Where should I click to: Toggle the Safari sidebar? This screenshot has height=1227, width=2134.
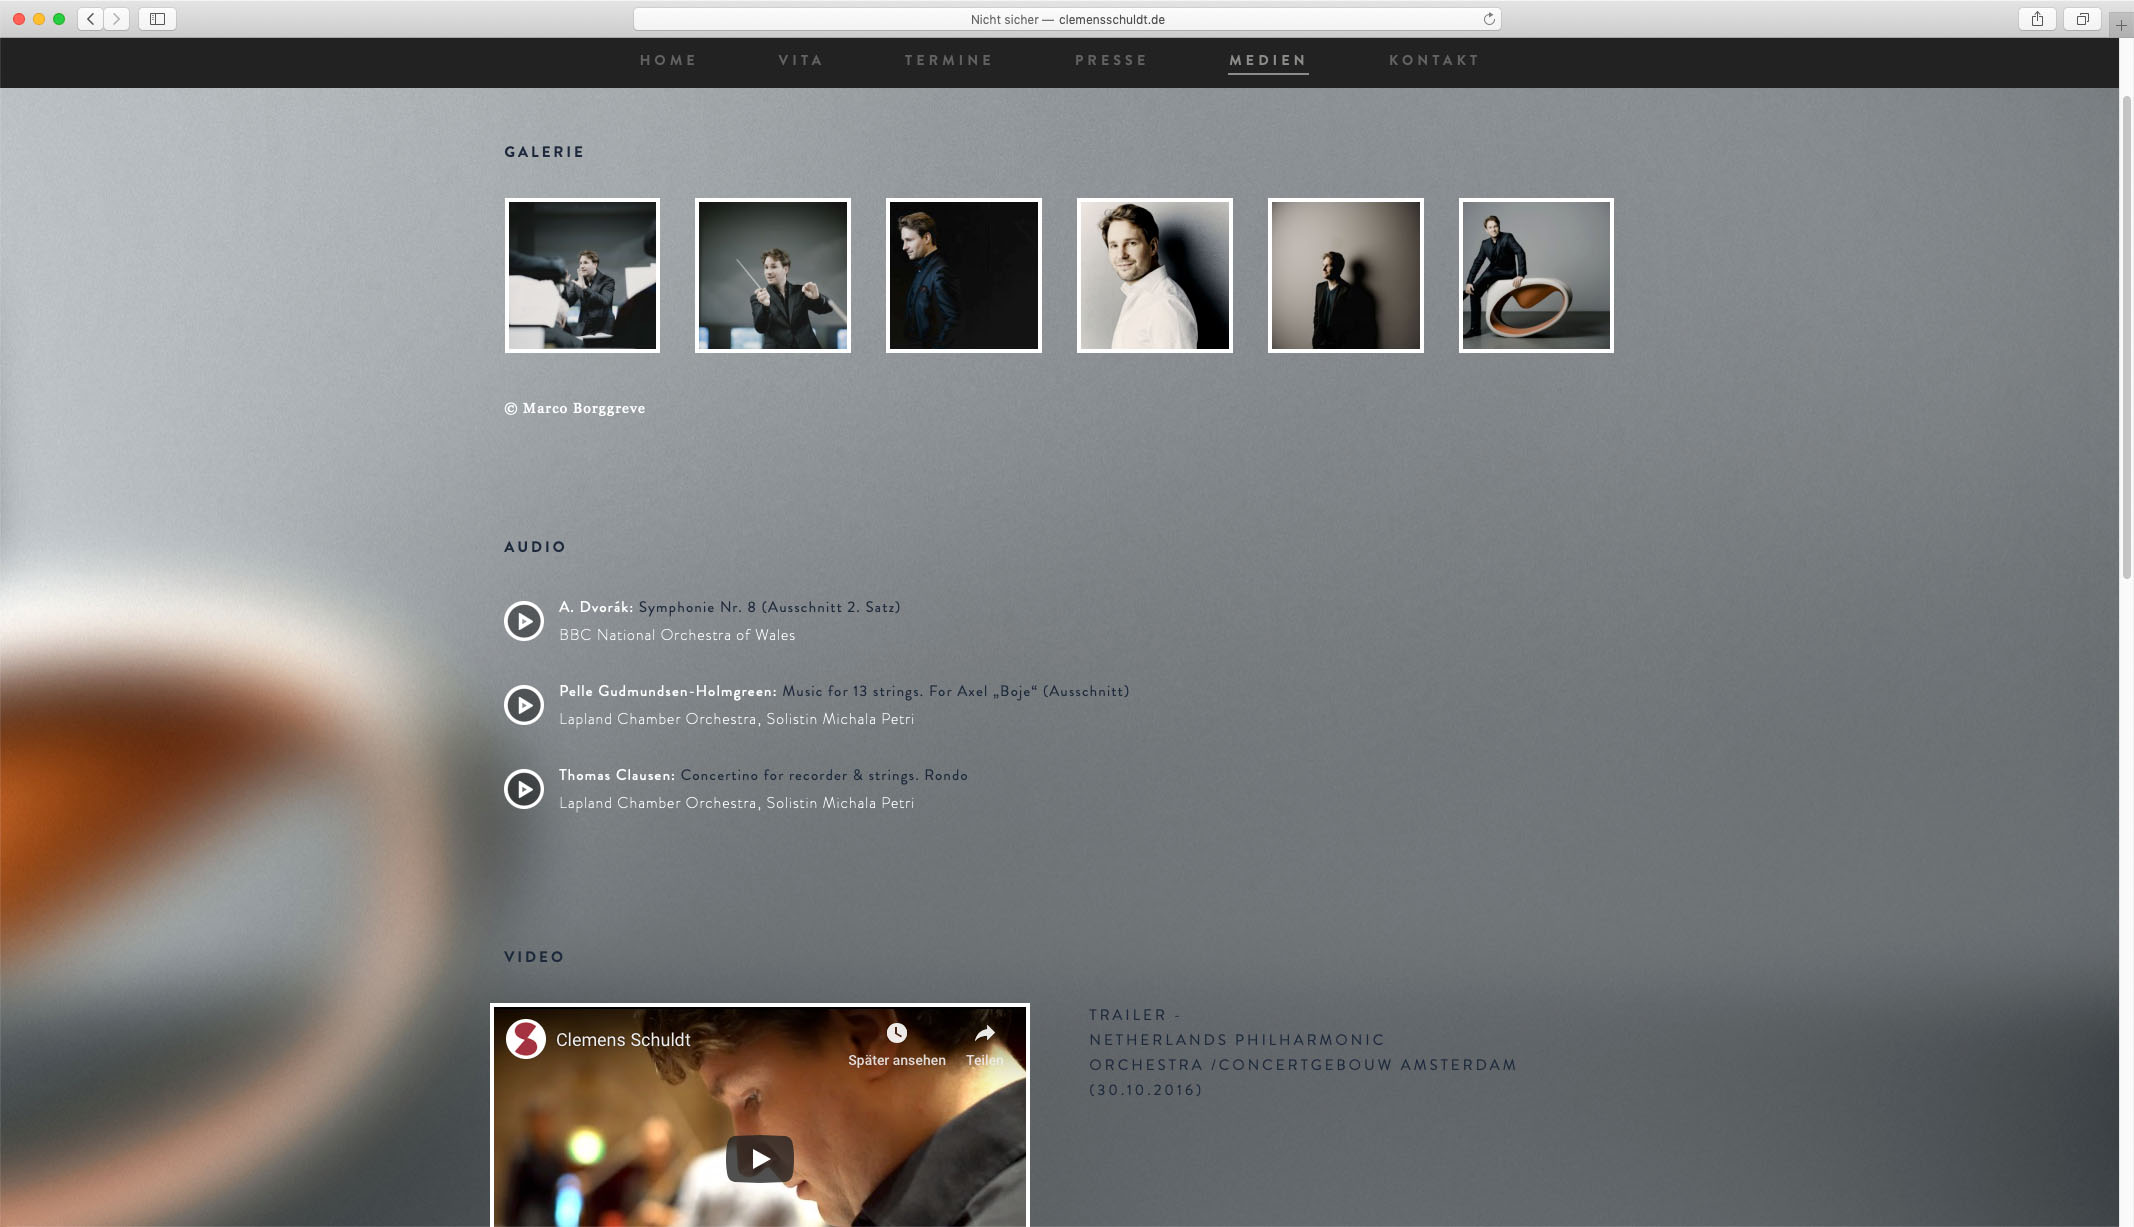pyautogui.click(x=157, y=19)
